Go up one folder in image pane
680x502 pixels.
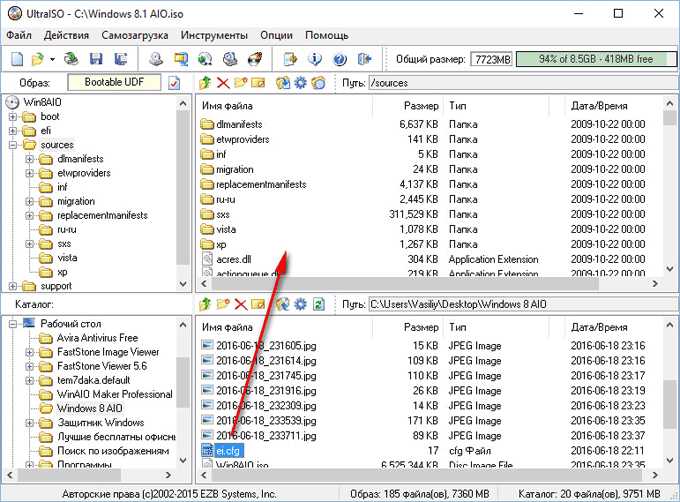[x=205, y=83]
